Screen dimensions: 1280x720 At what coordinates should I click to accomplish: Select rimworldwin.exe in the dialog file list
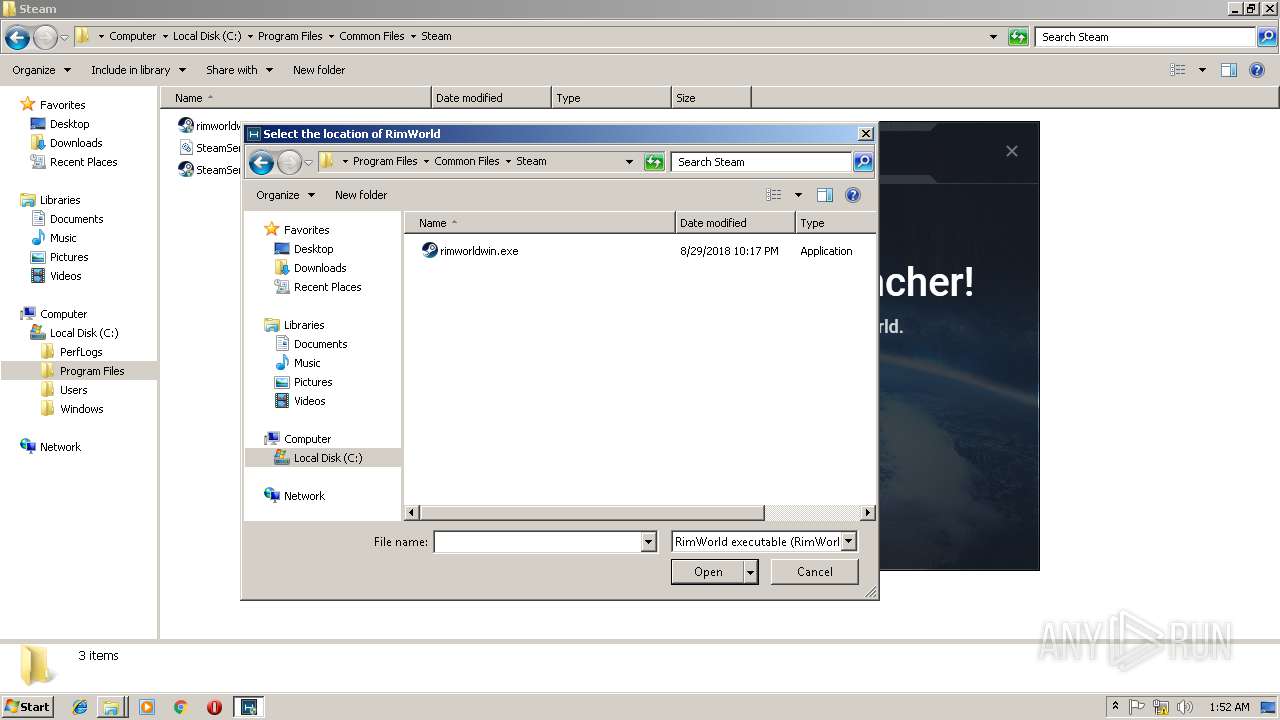click(x=470, y=251)
